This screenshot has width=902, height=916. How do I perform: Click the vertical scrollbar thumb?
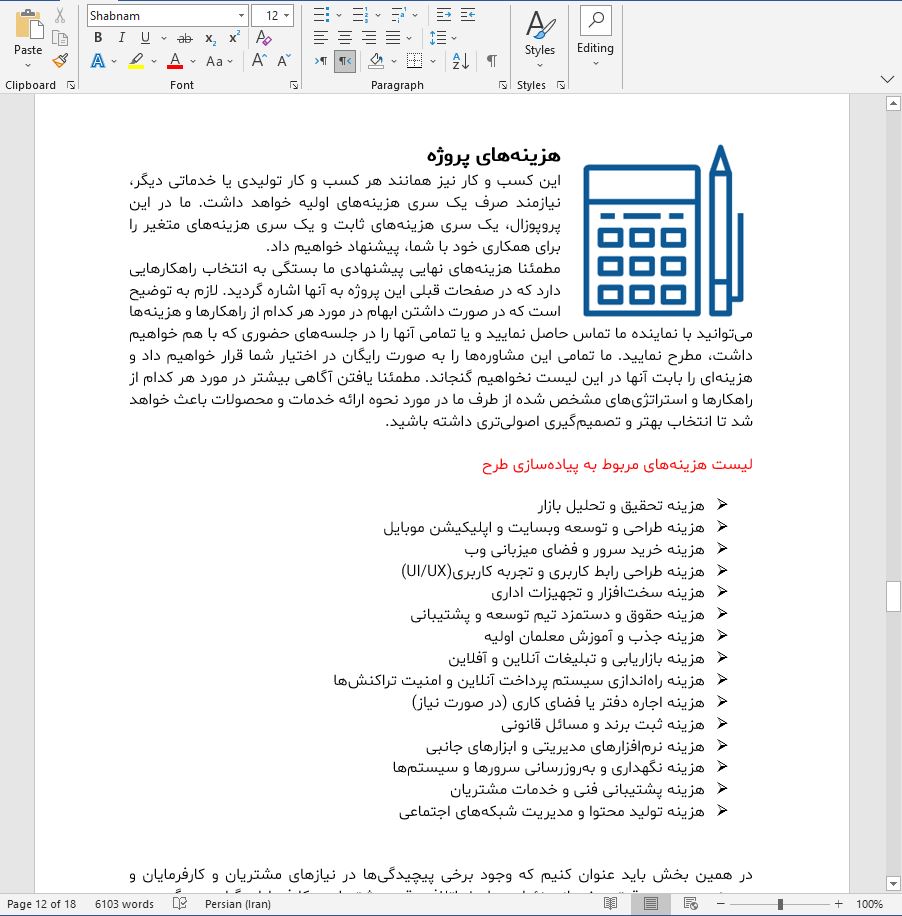pos(893,596)
